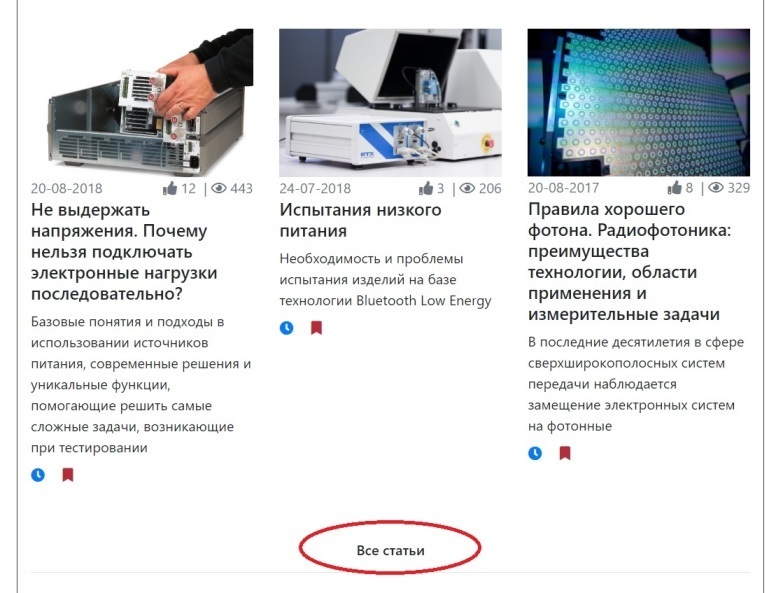The width and height of the screenshot is (783, 593).
Task: Bookmark the Bluetooth Low Energy article
Action: click(x=317, y=327)
